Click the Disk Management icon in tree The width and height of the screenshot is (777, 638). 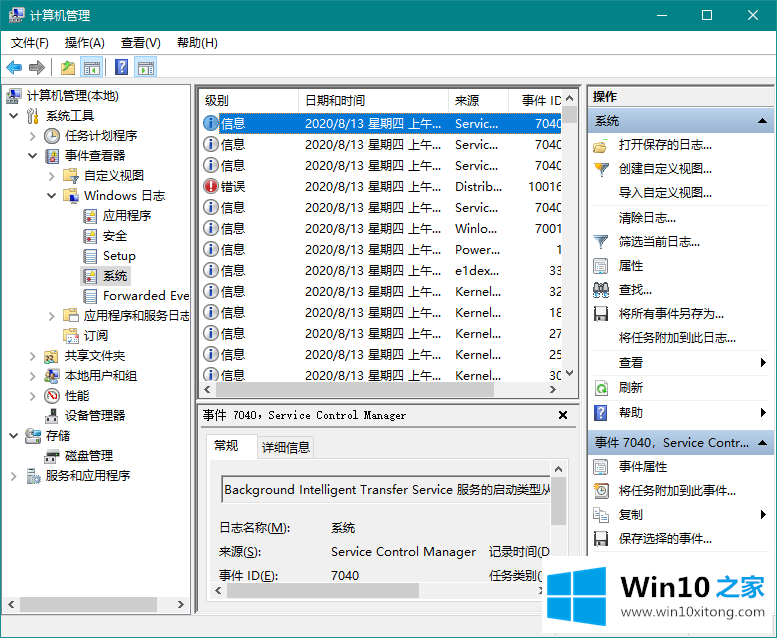click(x=52, y=456)
